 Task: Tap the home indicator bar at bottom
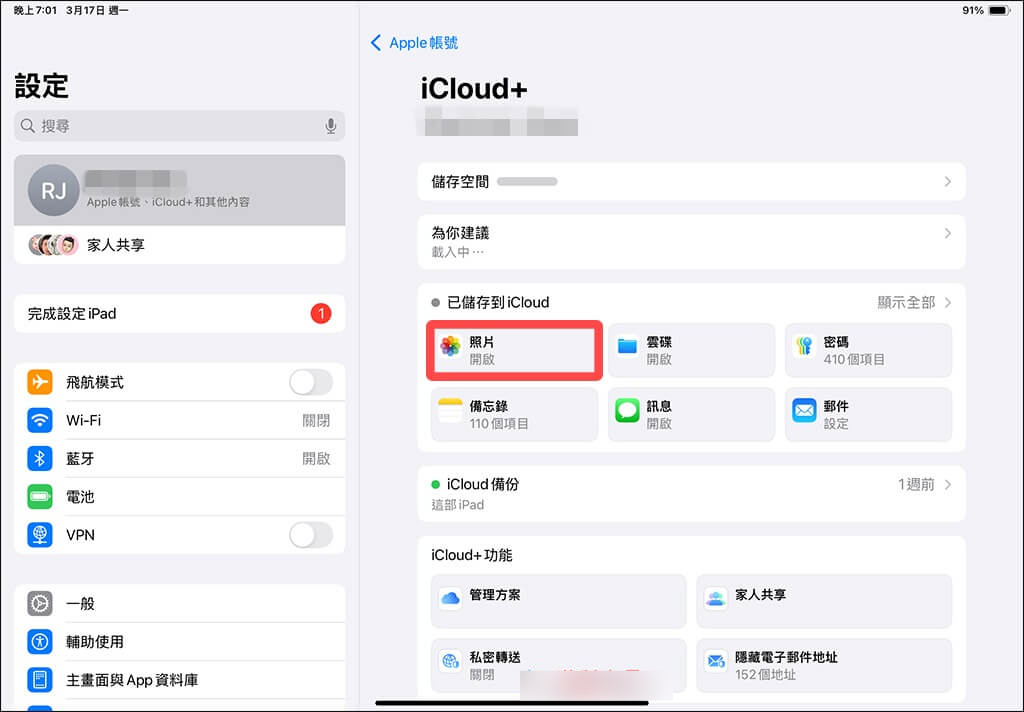(x=512, y=704)
